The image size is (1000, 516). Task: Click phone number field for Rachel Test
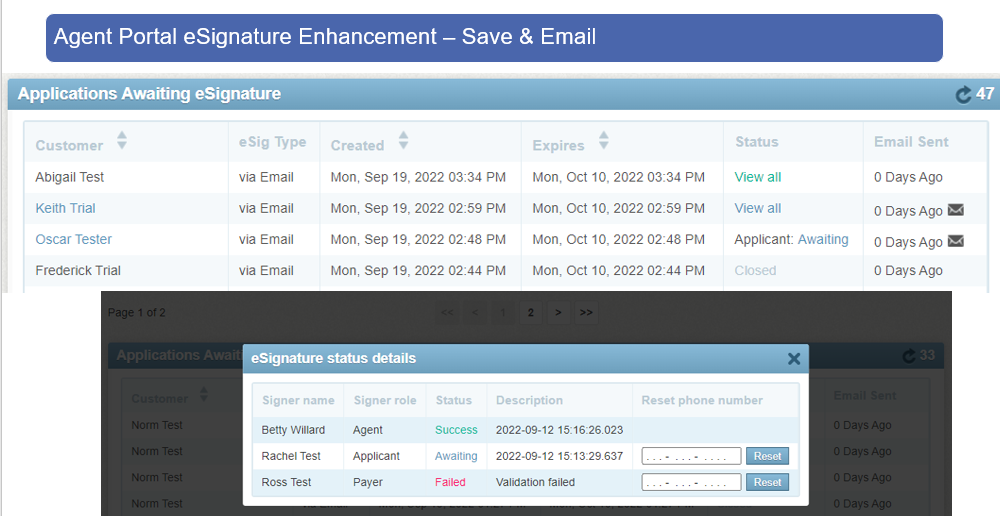click(x=691, y=456)
